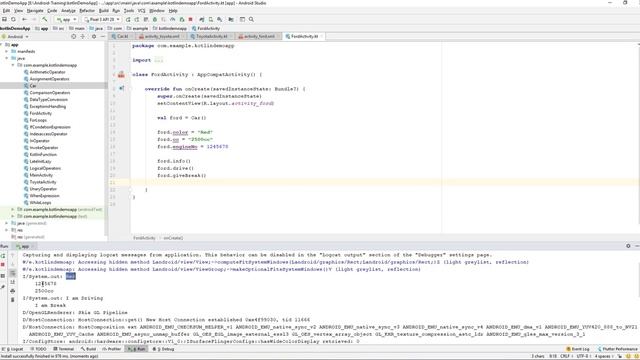640x360 pixels.
Task: Click the gutter icon beside class FordActivity
Action: click(121, 75)
